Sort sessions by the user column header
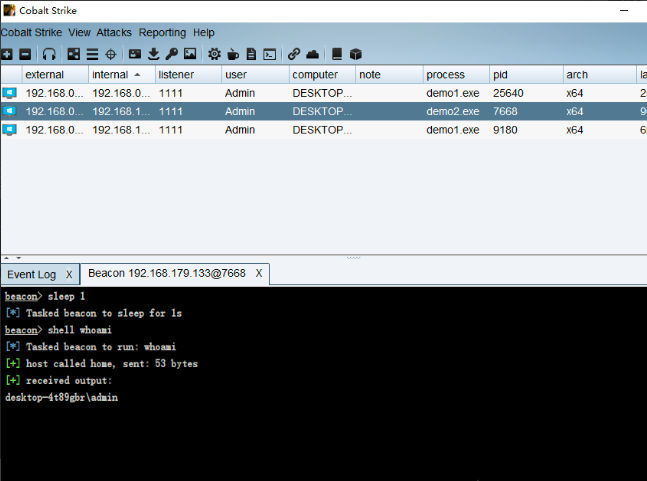 tap(255, 75)
